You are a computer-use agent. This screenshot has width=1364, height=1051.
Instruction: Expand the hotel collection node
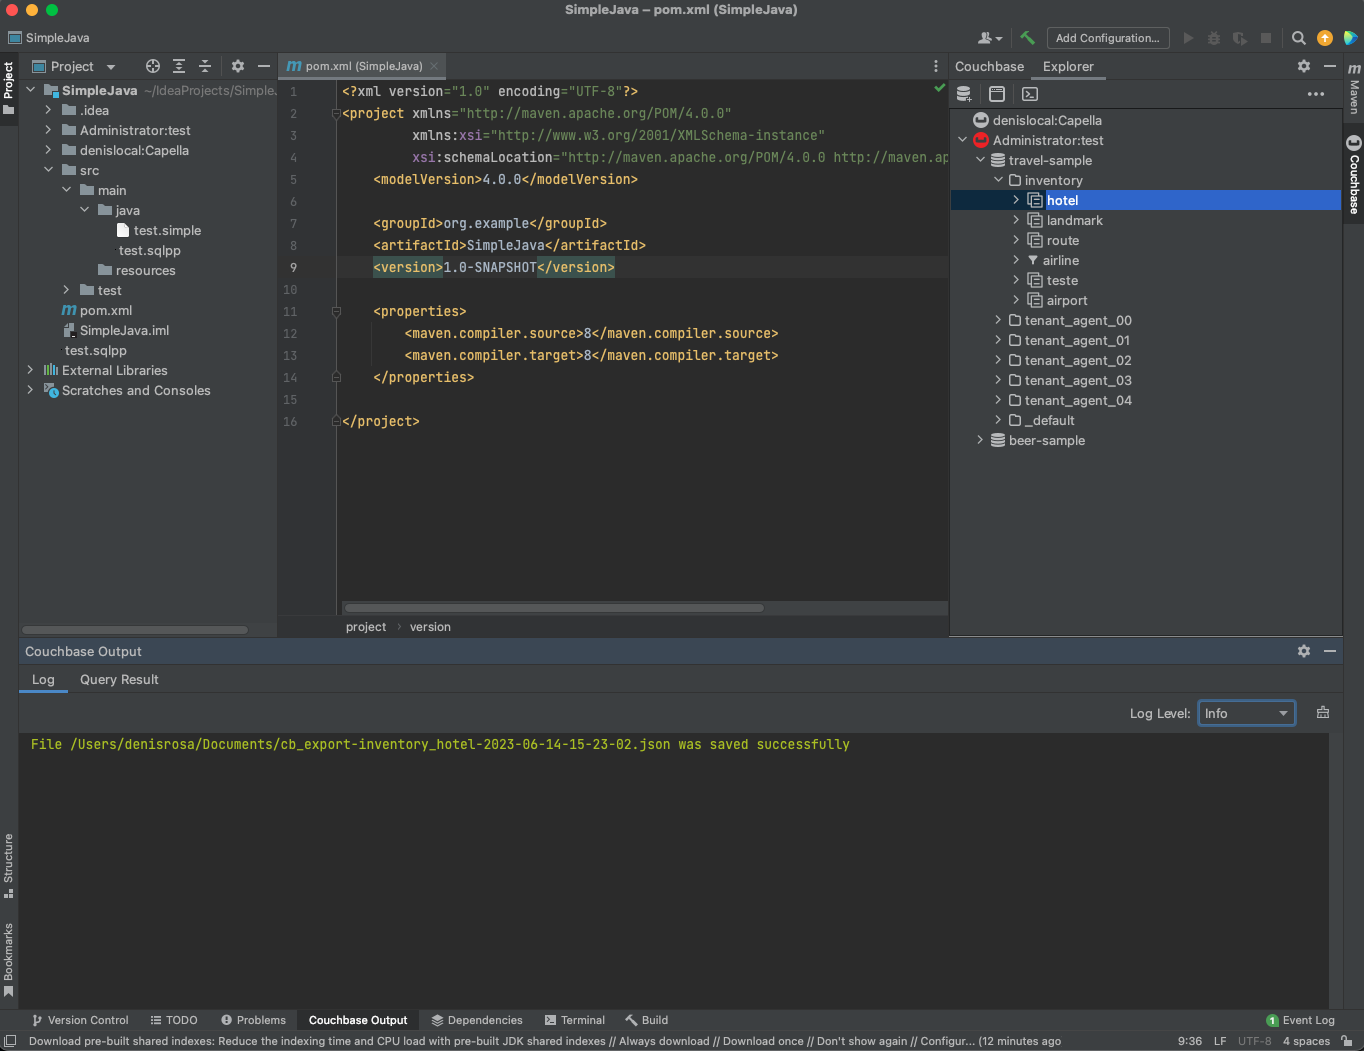tap(1016, 200)
